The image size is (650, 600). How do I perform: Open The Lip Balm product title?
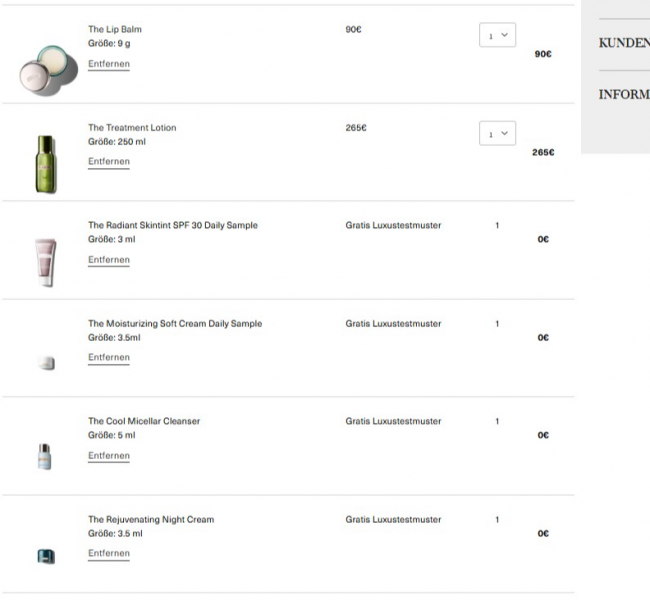click(114, 30)
